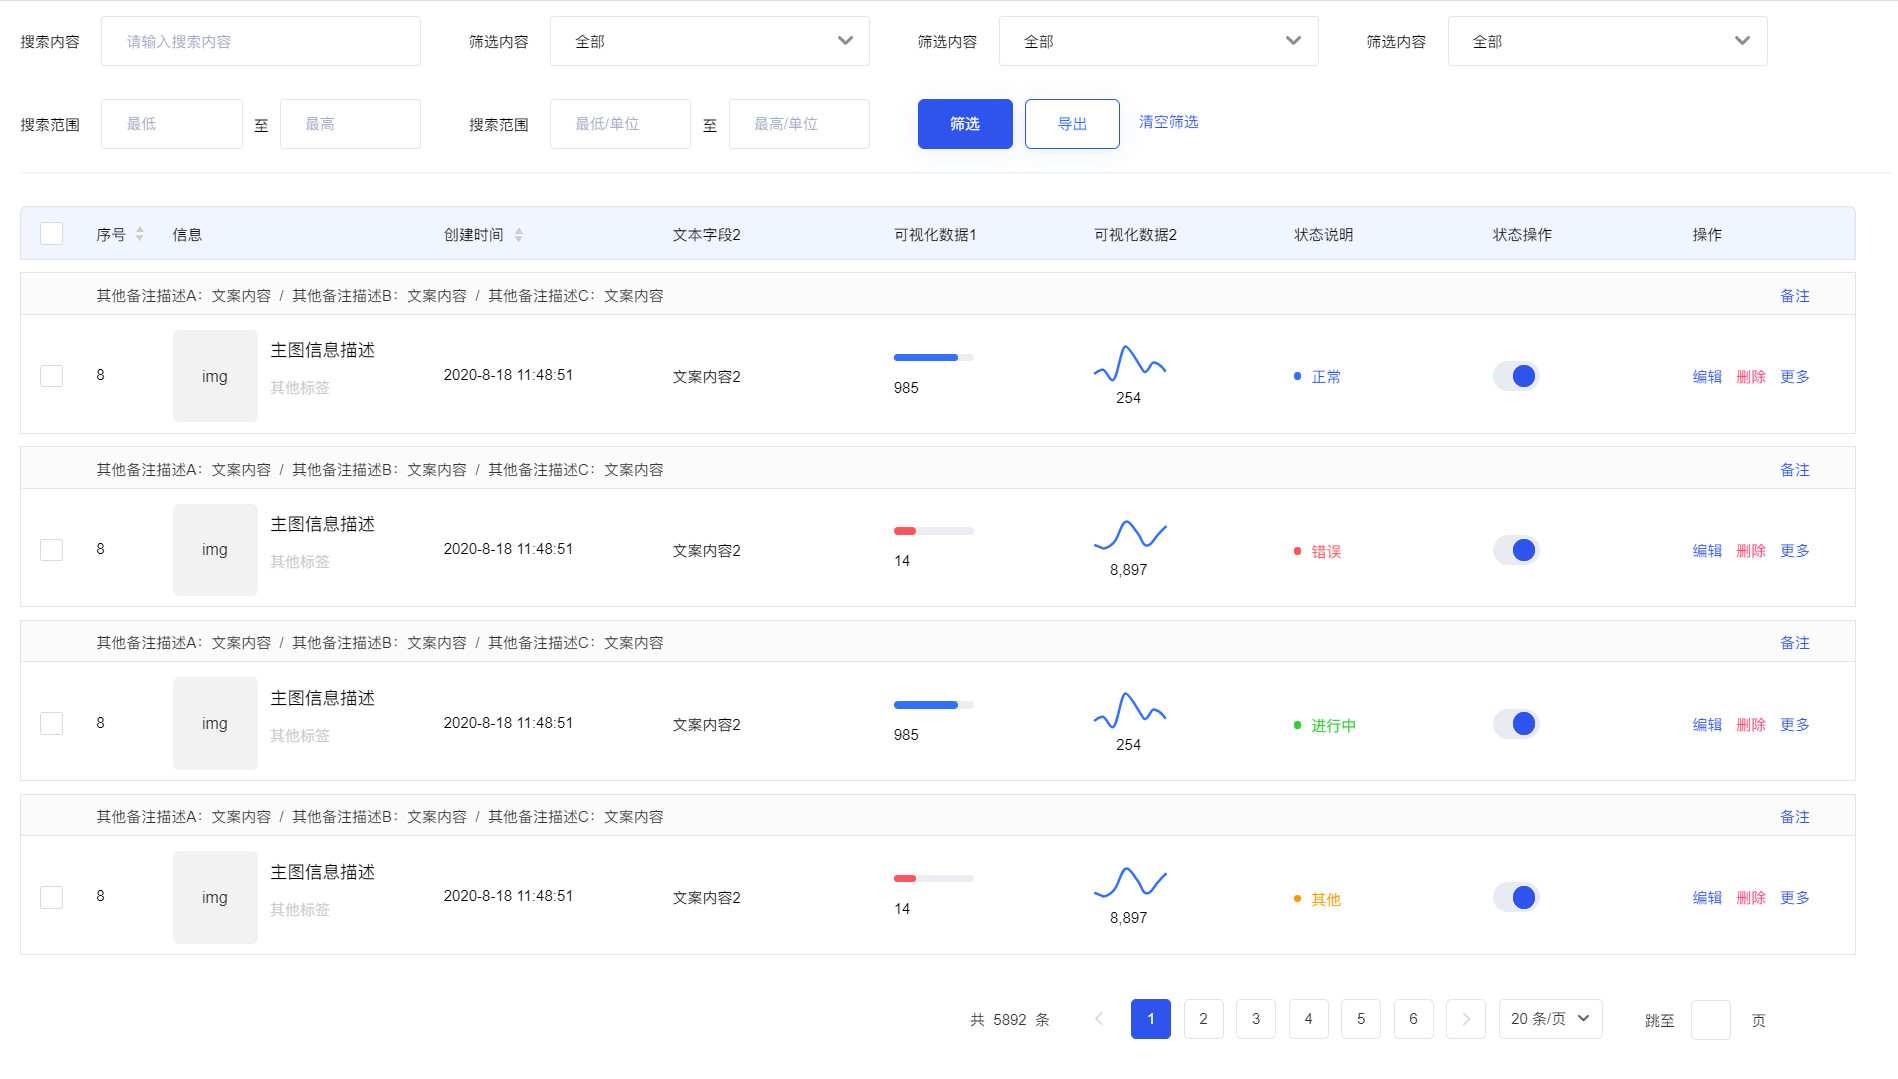Open the first 筛选内容 dropdown
Viewport: 1898px width, 1079px height.
click(710, 41)
